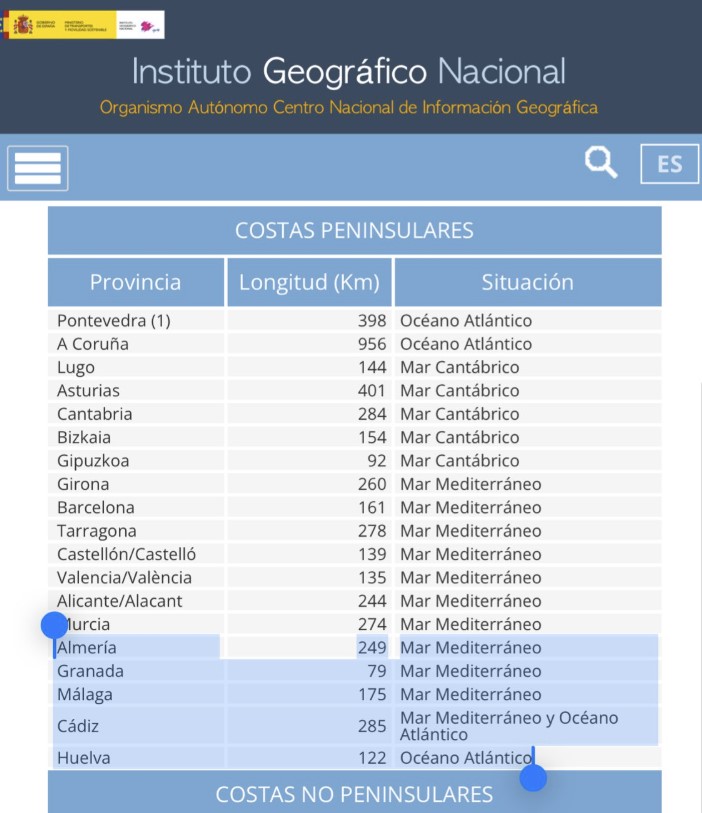
Task: Sort the table by Provincia header
Action: click(x=135, y=282)
